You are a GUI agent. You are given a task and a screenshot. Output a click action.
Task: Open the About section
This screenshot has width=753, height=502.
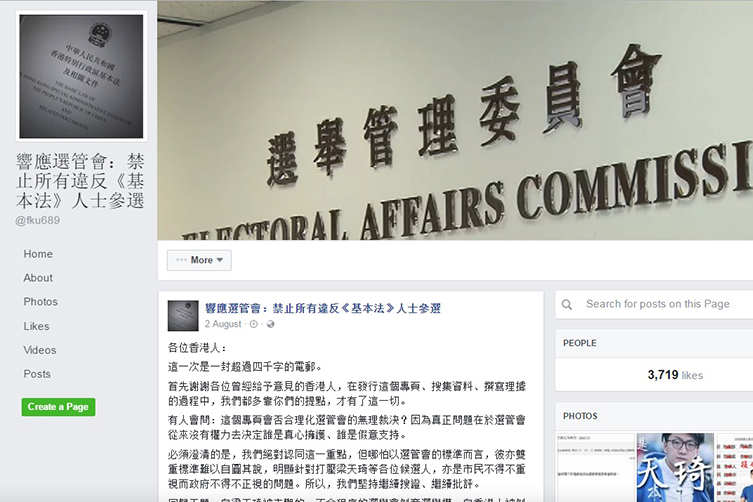tap(38, 278)
